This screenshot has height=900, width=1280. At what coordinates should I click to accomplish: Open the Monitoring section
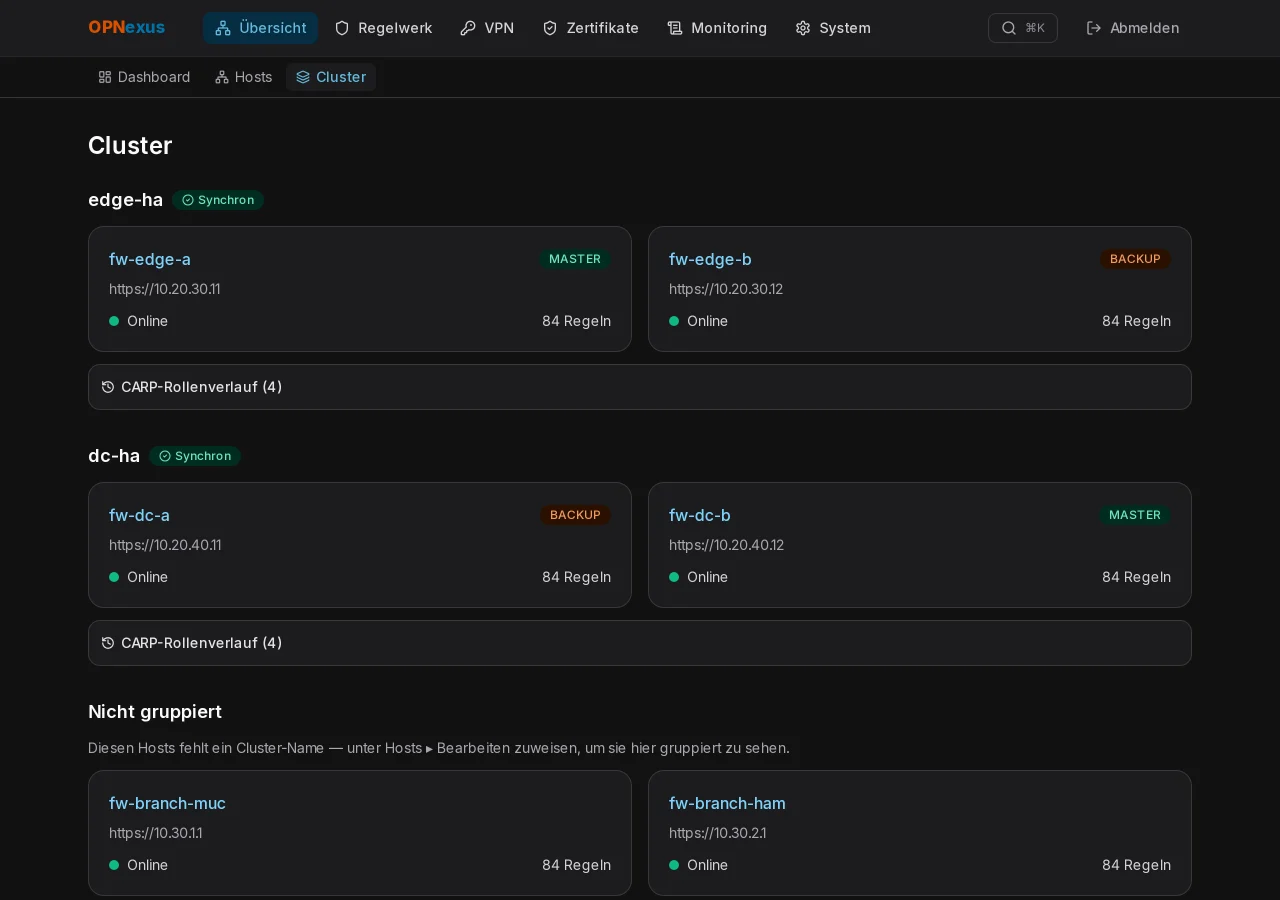[717, 28]
